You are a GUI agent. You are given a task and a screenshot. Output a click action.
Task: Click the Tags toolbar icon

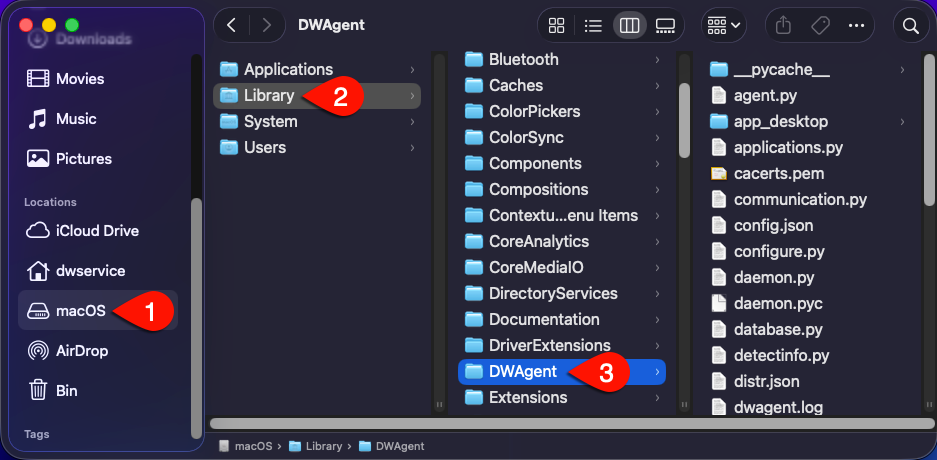820,25
